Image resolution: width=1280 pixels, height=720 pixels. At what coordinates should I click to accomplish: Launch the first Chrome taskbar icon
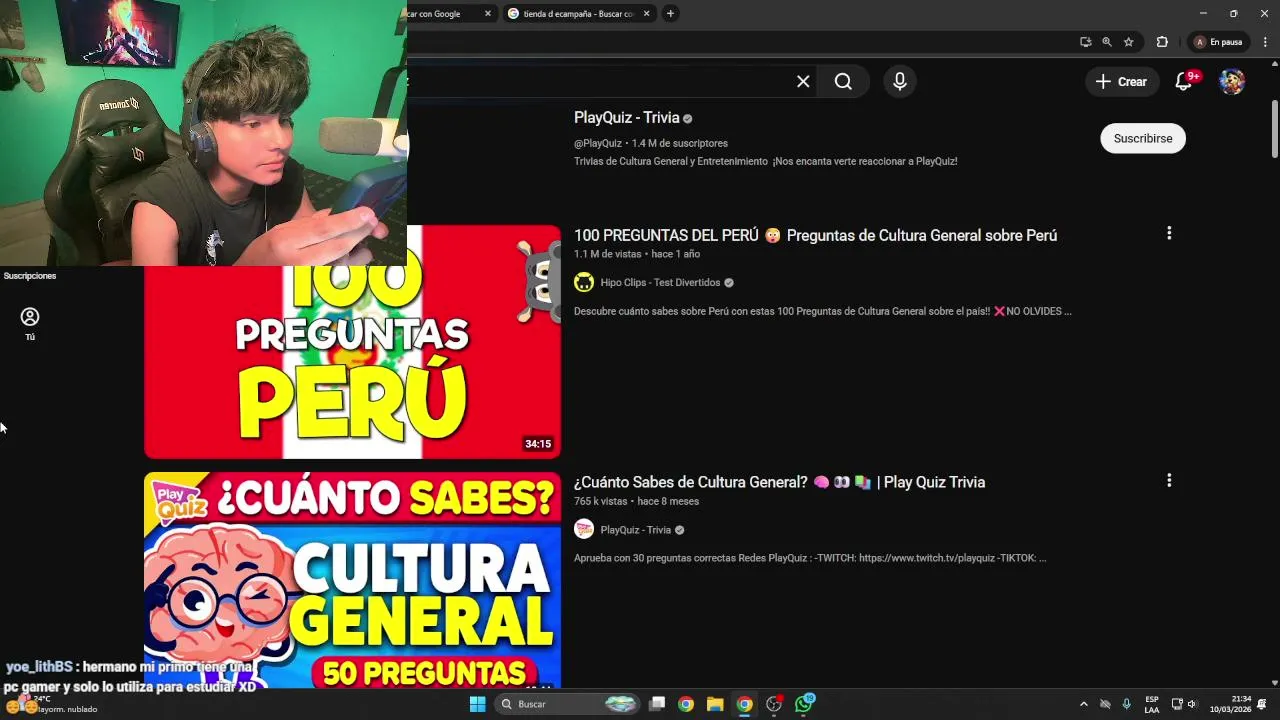686,704
